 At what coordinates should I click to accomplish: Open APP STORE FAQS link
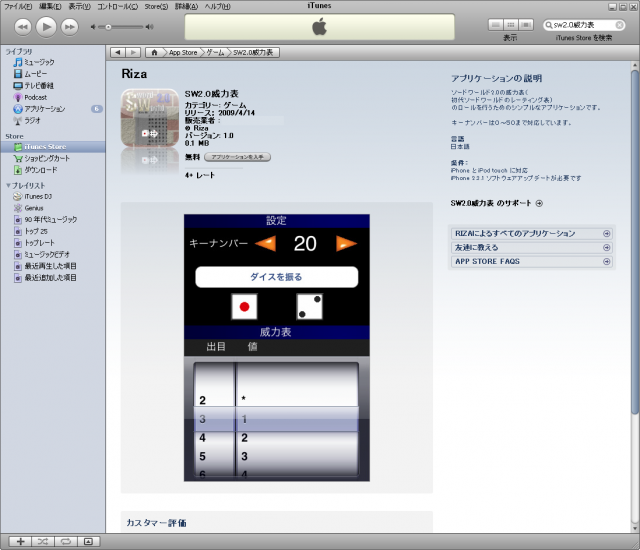coord(532,262)
